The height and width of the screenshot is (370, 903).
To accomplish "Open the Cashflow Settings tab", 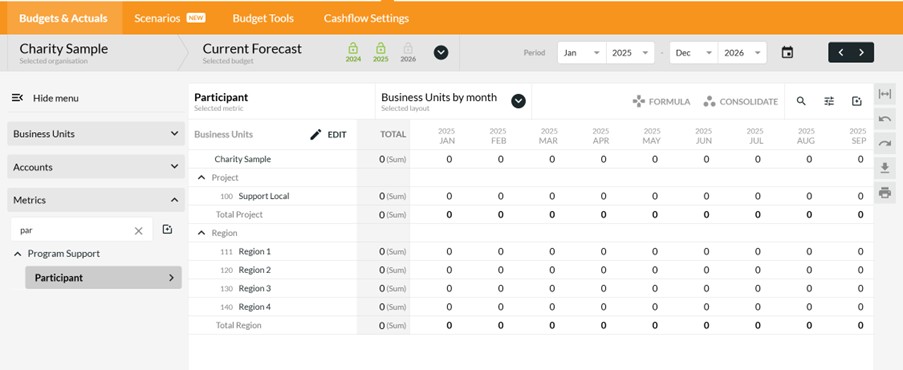I will pos(366,18).
